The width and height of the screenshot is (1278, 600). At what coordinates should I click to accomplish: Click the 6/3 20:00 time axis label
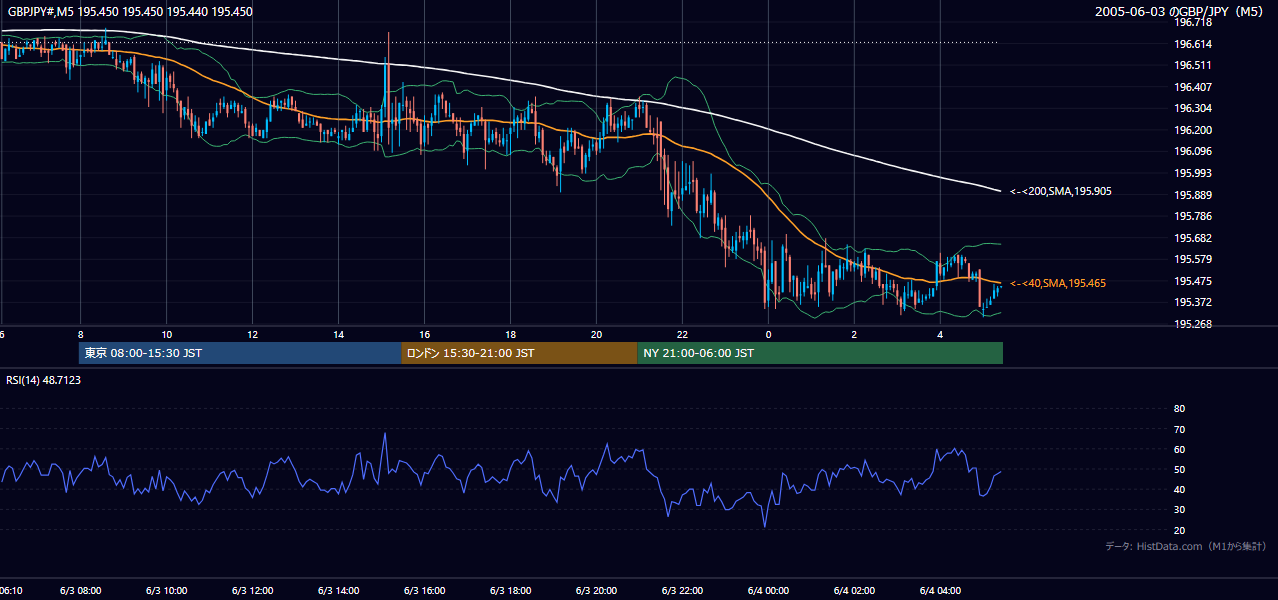(x=596, y=590)
